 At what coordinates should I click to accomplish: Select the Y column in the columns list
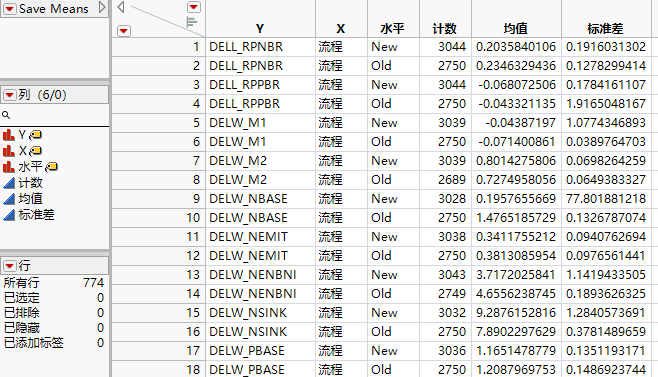[22, 135]
